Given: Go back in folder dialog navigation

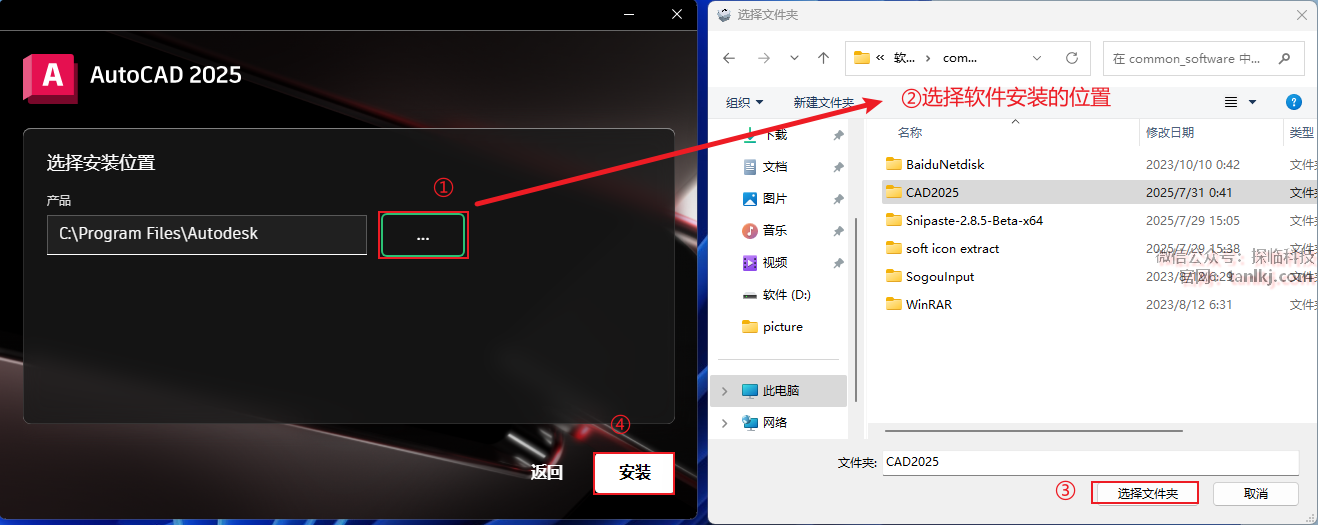Looking at the screenshot, I should point(729,58).
